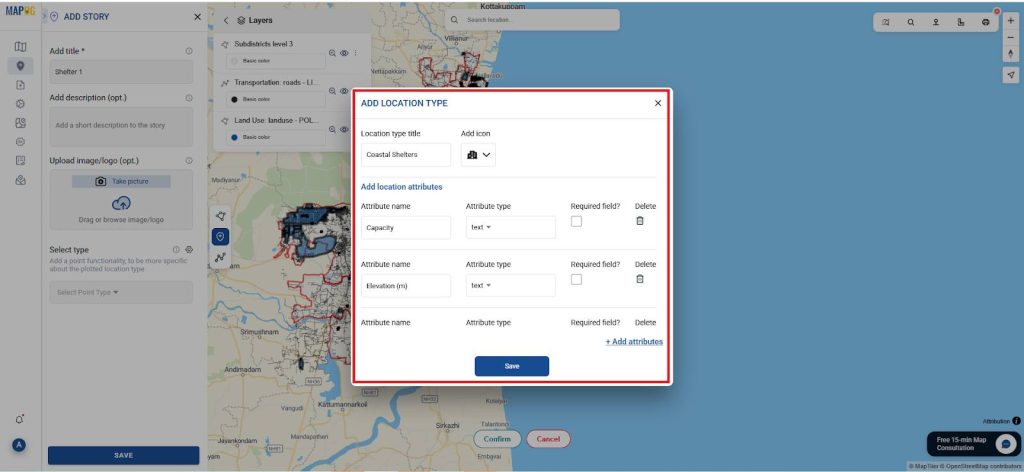Close the Add Story panel
The width and height of the screenshot is (1024, 472).
tap(197, 17)
